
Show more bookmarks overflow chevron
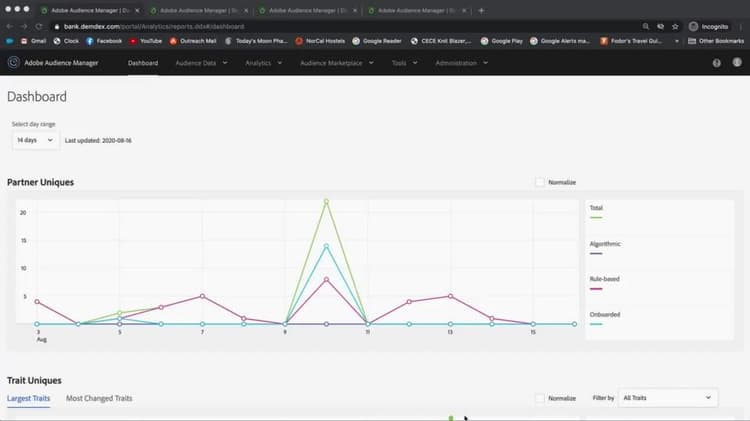pyautogui.click(x=676, y=41)
